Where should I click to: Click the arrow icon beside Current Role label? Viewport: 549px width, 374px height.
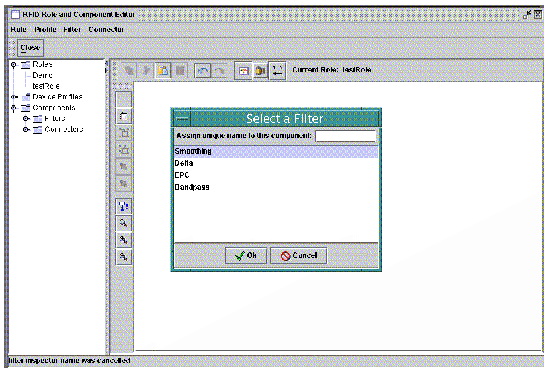tap(277, 71)
